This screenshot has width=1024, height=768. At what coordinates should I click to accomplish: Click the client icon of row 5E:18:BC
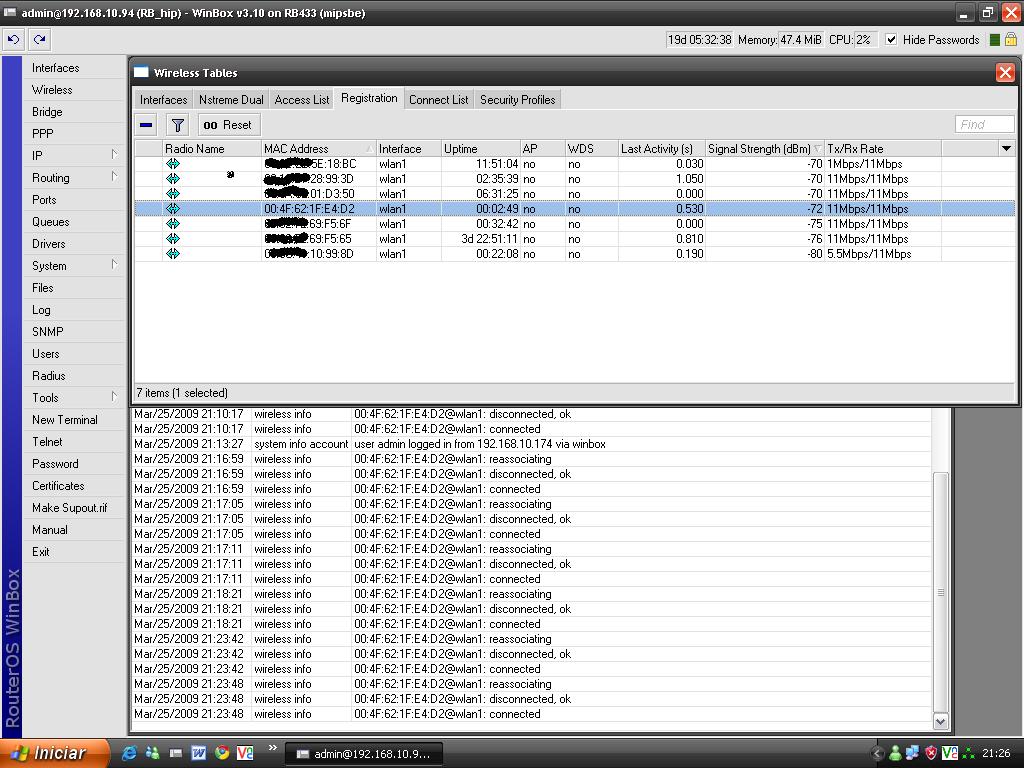pos(172,164)
